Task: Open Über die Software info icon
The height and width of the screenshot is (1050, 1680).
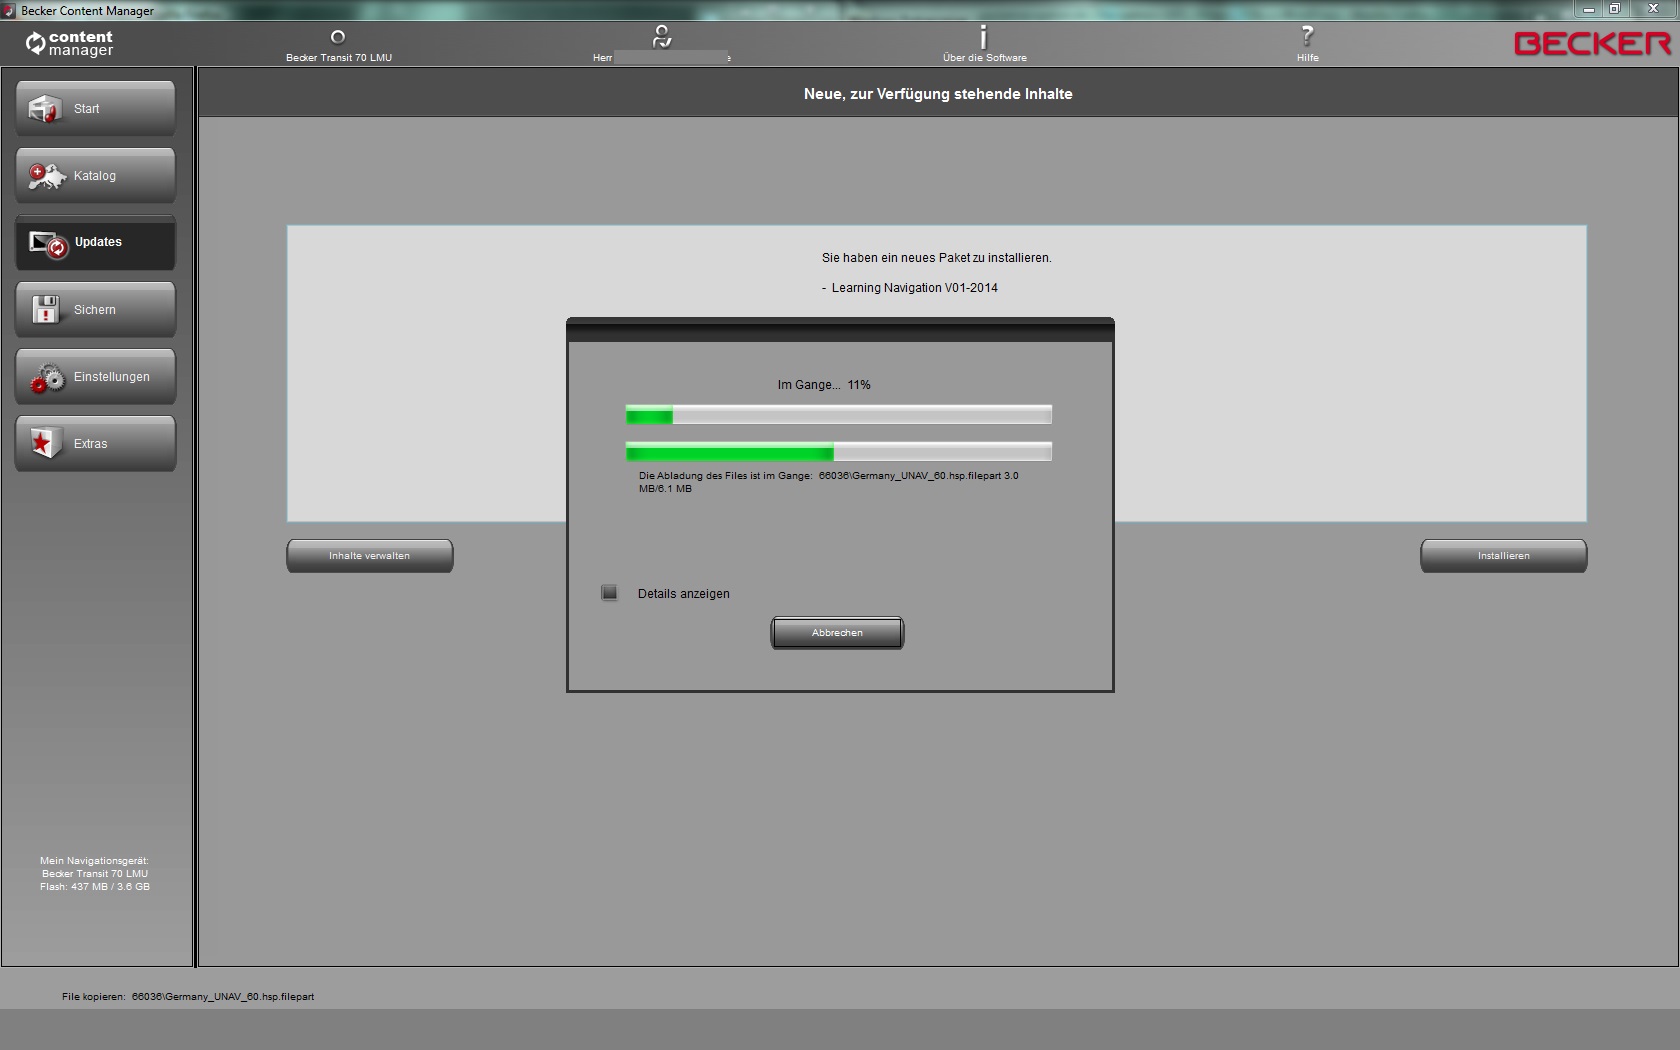Action: pos(984,38)
